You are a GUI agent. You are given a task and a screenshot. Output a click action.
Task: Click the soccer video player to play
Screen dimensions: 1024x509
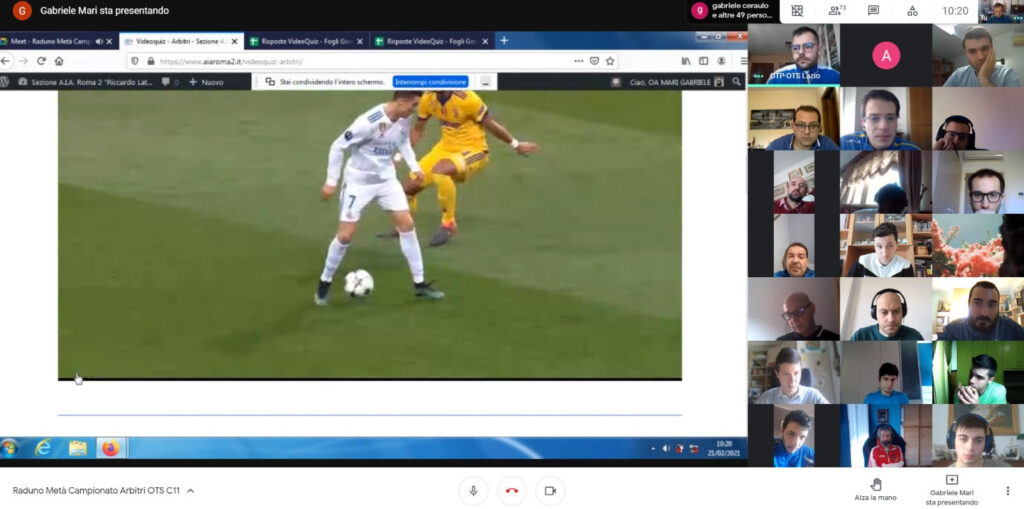pyautogui.click(x=370, y=234)
